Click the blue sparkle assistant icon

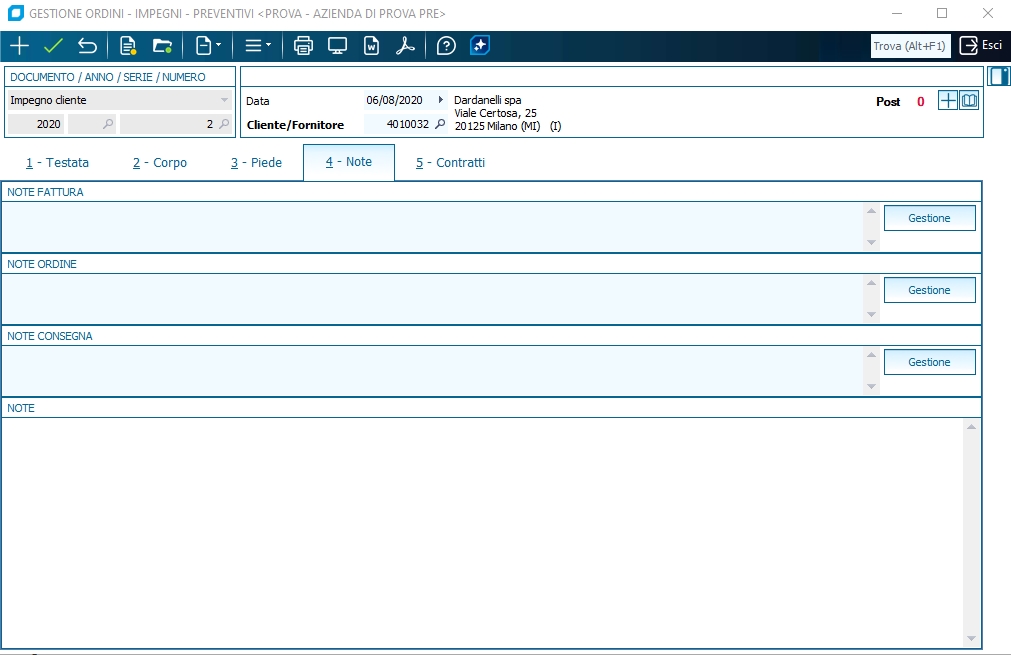pos(480,46)
